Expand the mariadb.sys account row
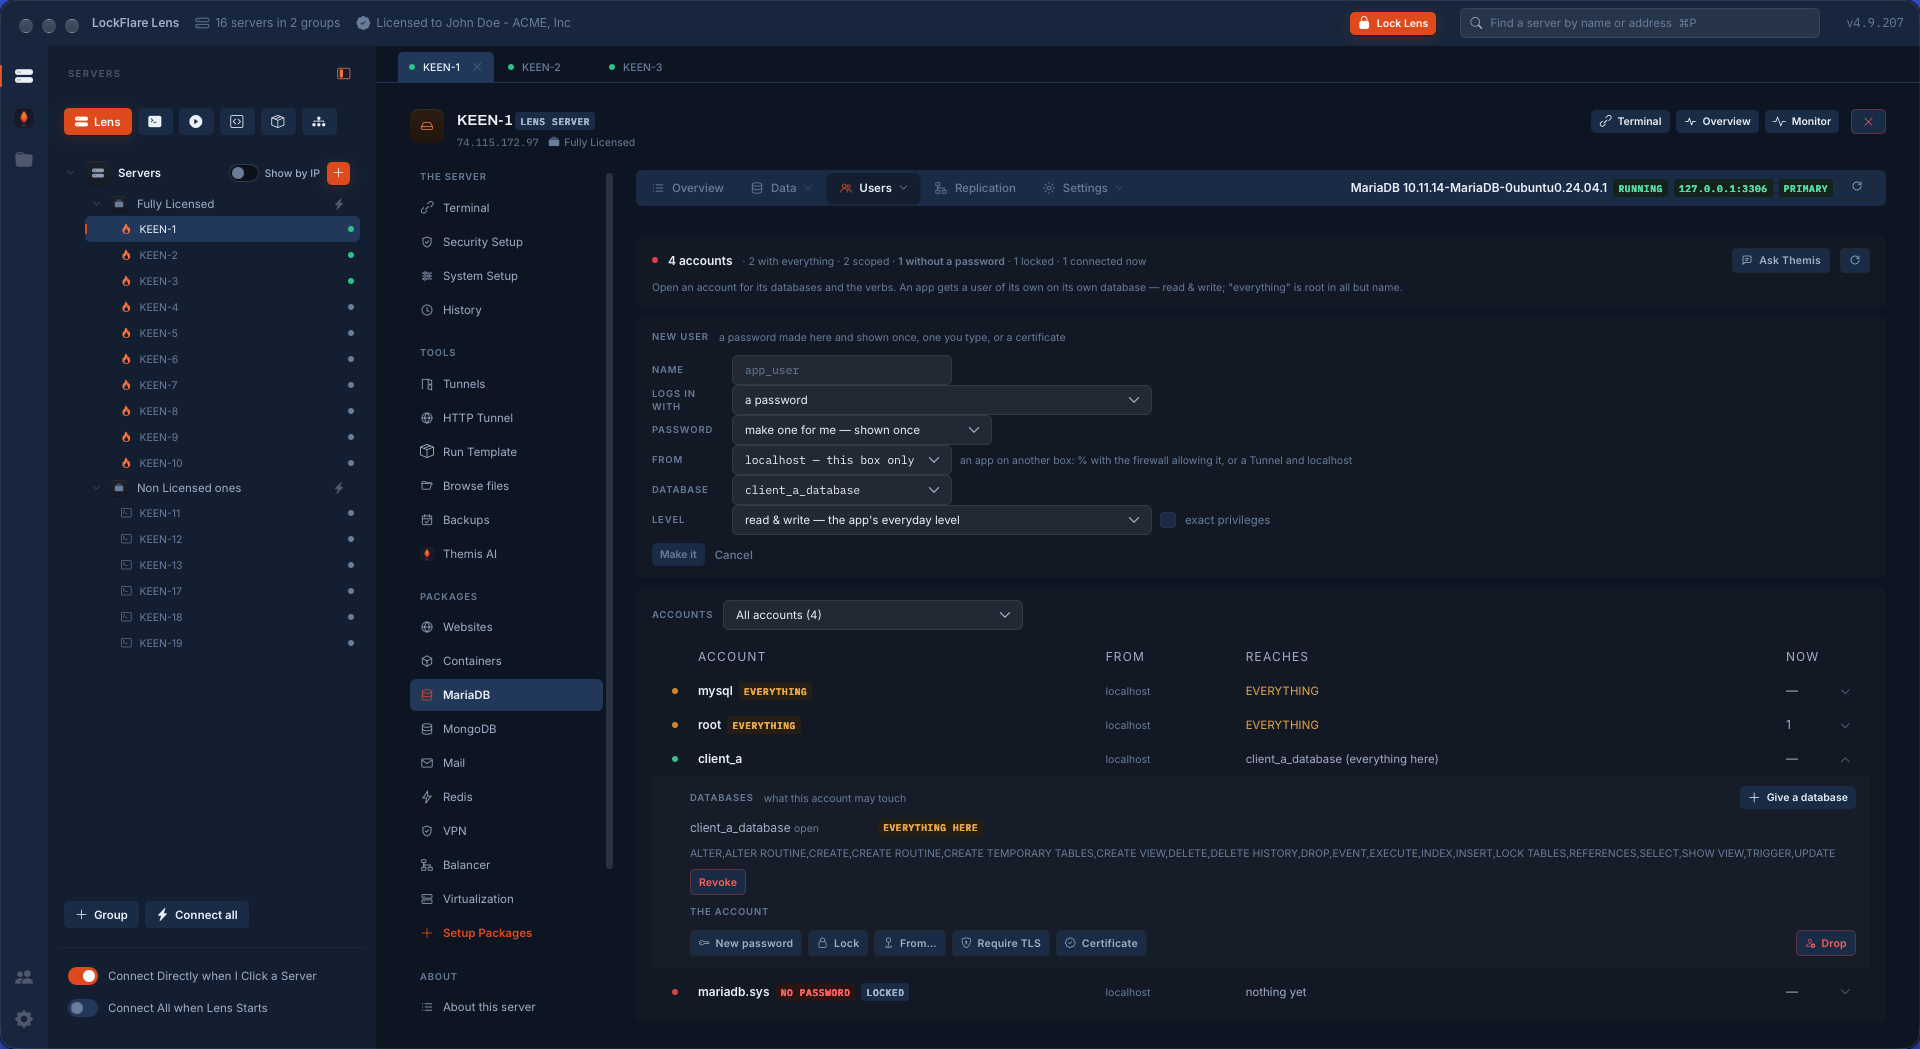This screenshot has width=1920, height=1049. coord(1845,993)
